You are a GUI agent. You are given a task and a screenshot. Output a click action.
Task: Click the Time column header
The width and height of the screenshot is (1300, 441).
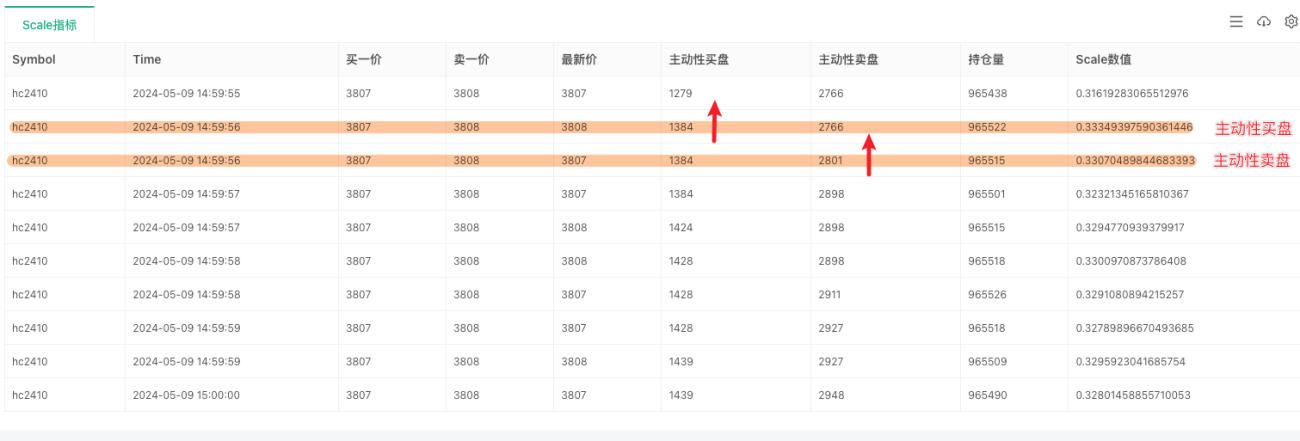coord(147,60)
